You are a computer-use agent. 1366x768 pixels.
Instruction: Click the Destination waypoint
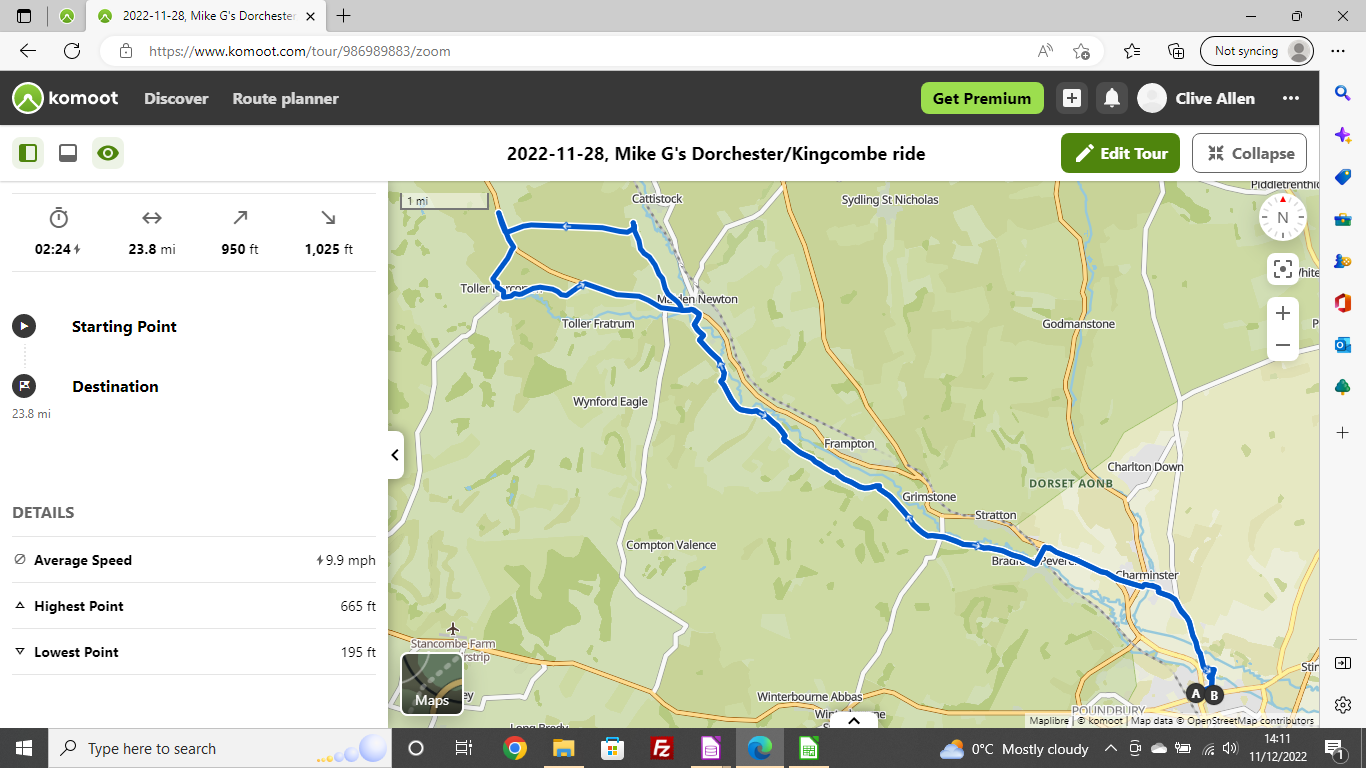pos(115,386)
